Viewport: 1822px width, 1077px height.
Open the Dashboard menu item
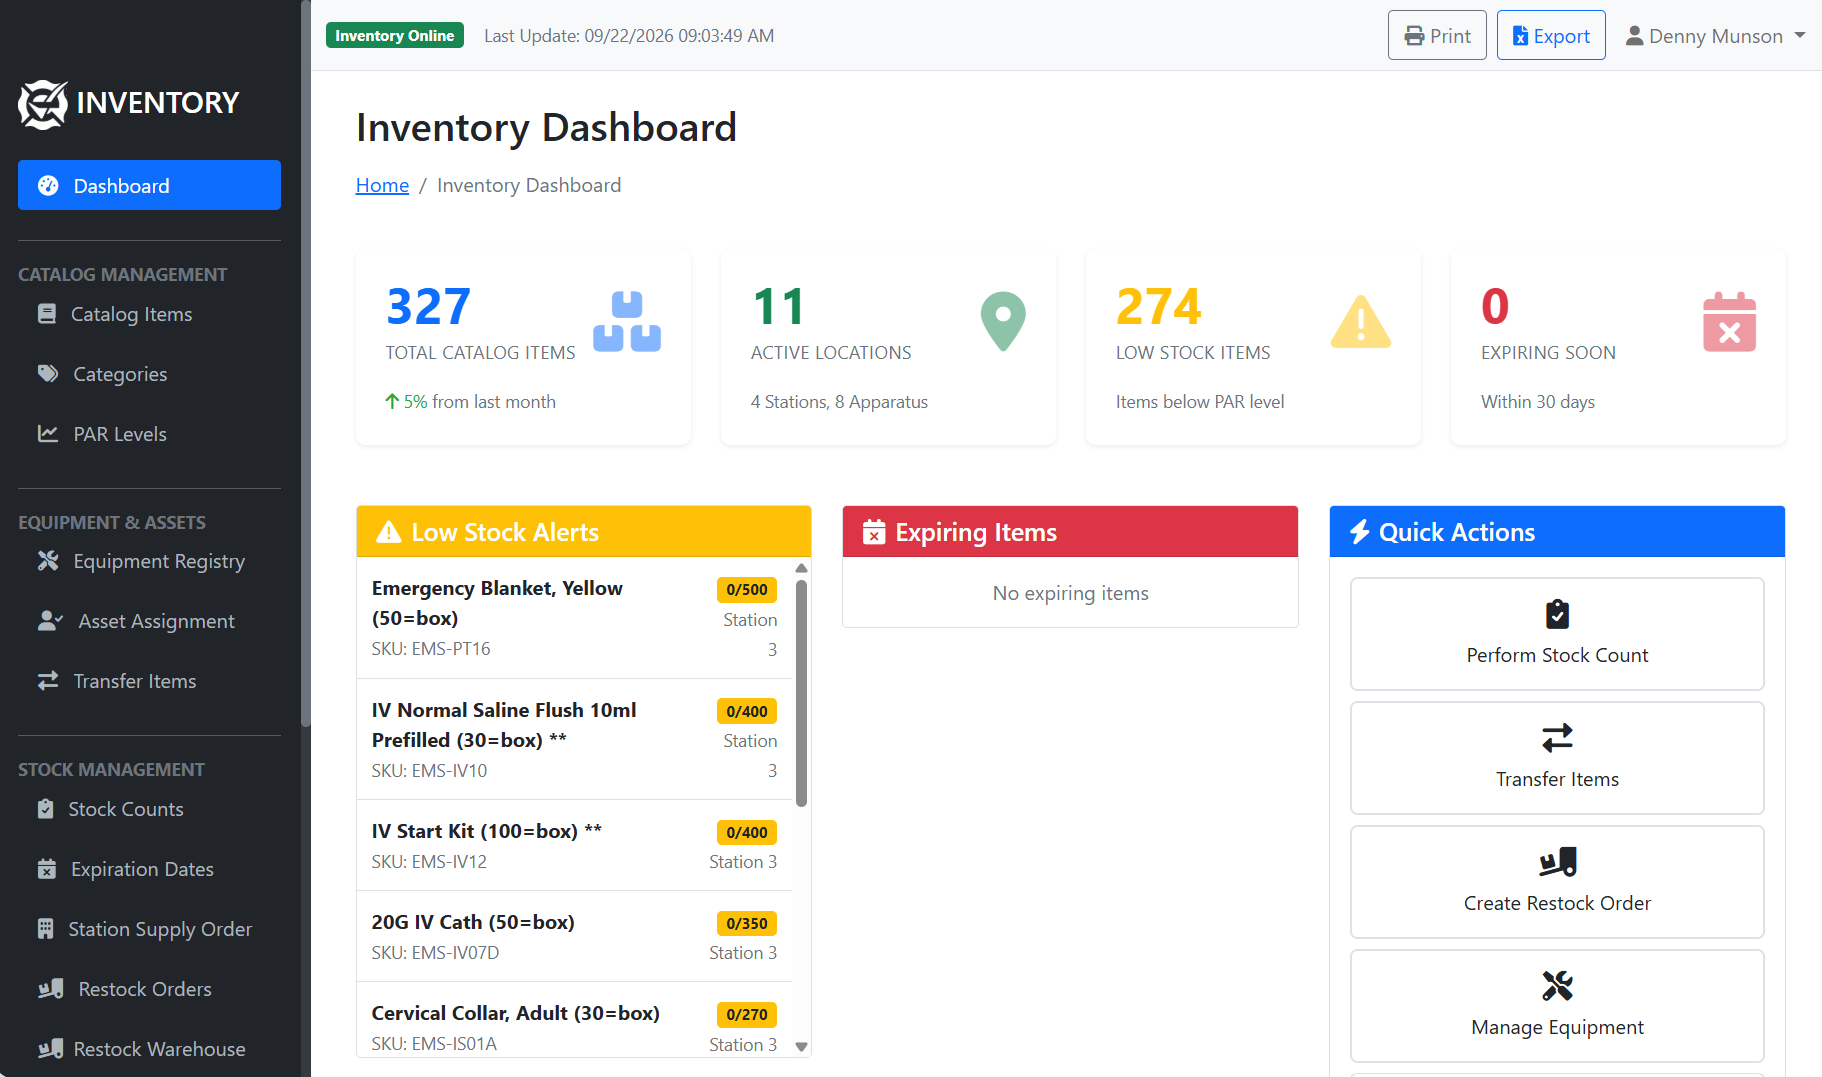coord(149,185)
